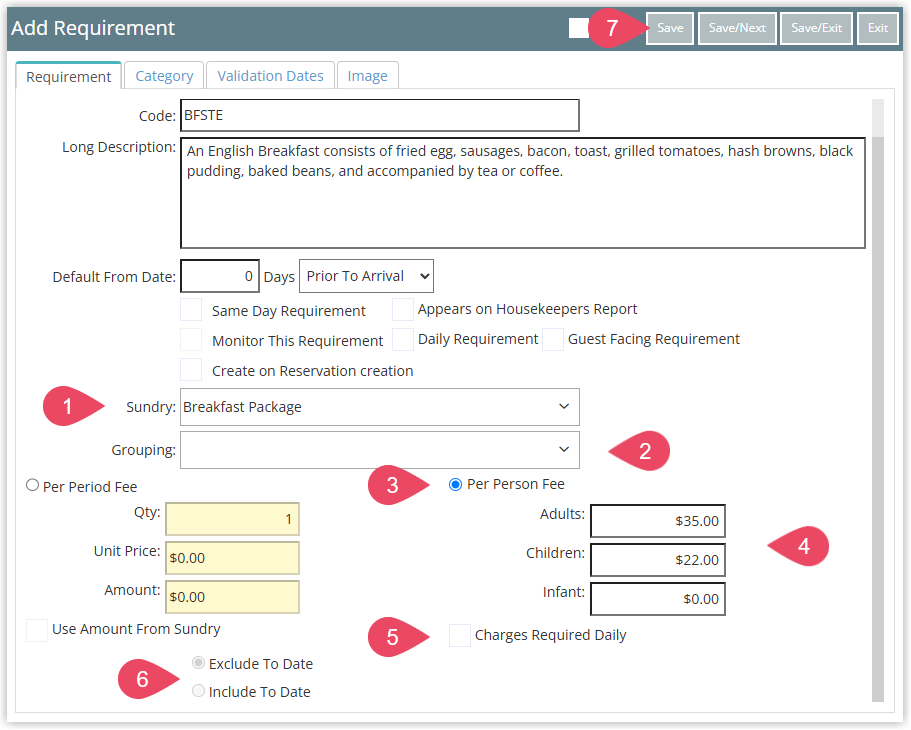911x730 pixels.
Task: Expand the Grouping dropdown
Action: (x=379, y=450)
